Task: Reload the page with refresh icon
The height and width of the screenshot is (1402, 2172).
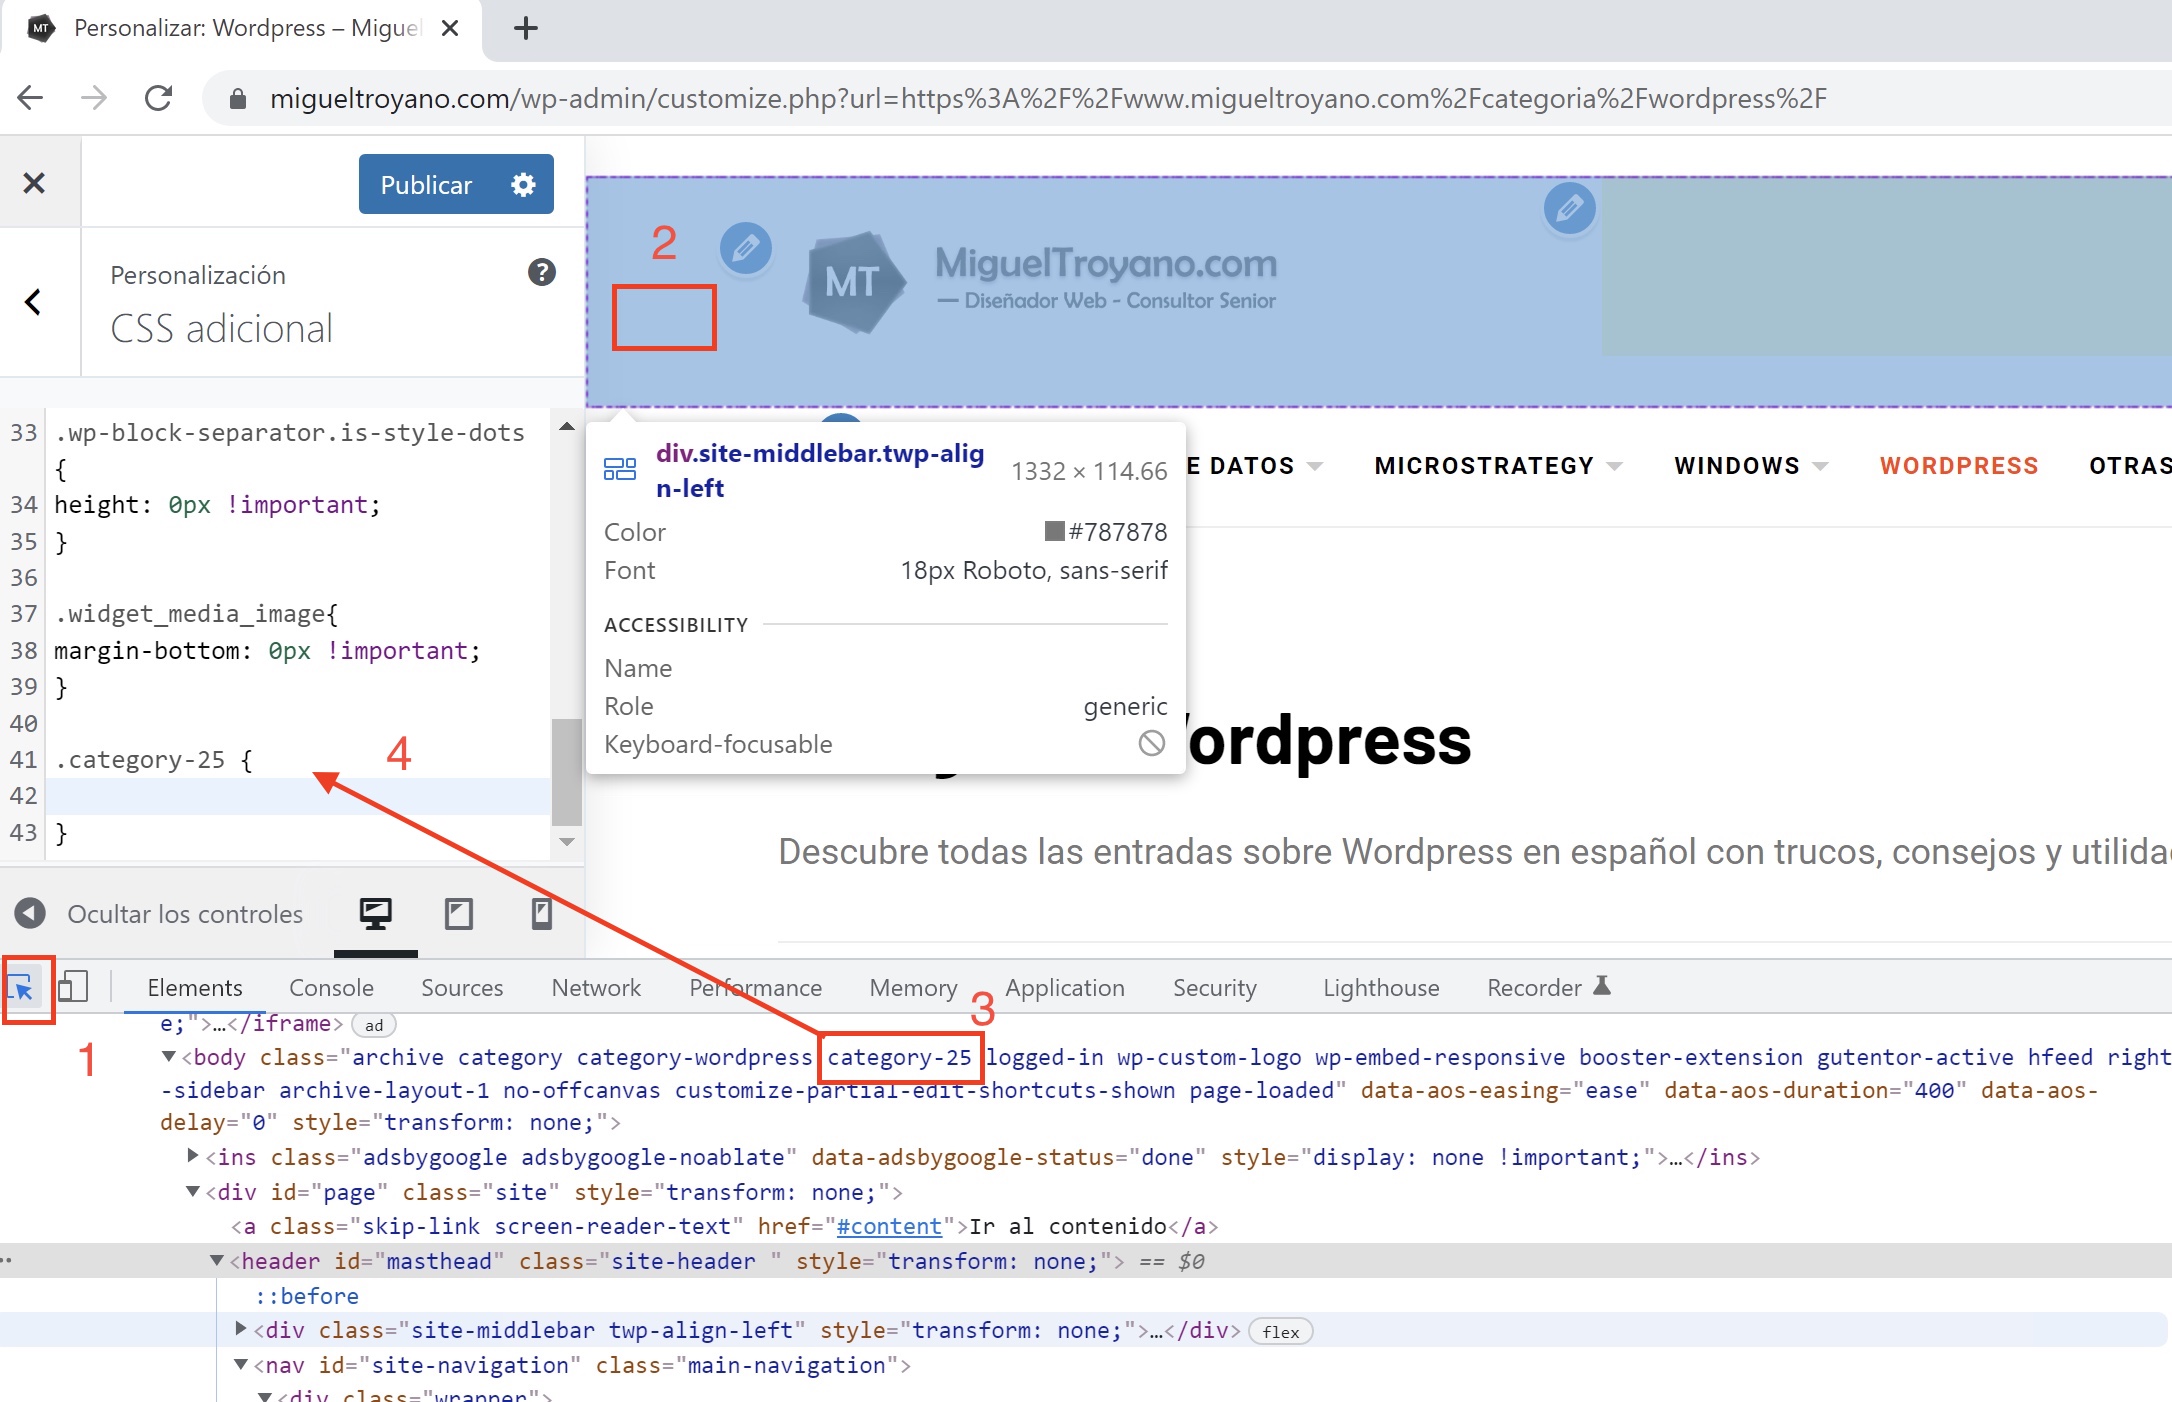Action: pos(158,98)
